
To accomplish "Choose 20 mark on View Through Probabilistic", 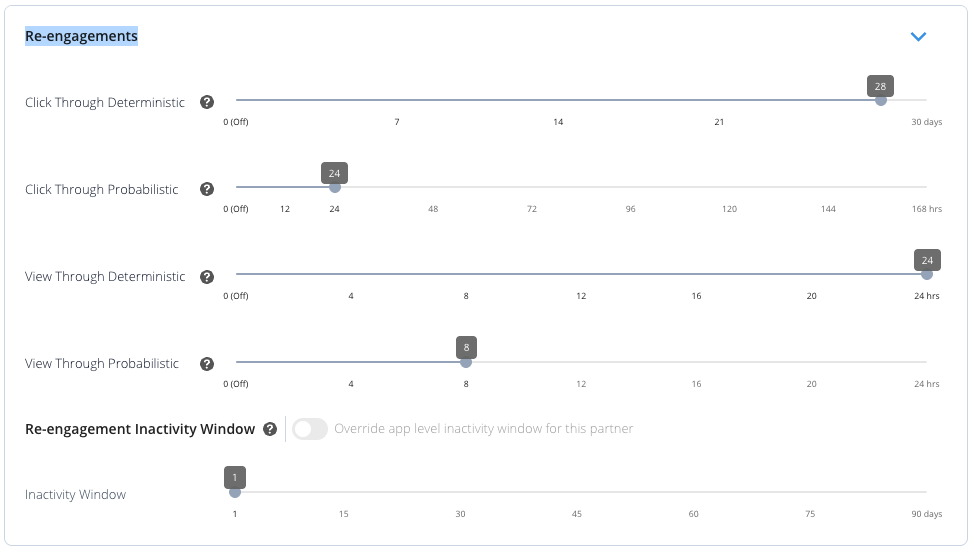I will click(x=812, y=361).
